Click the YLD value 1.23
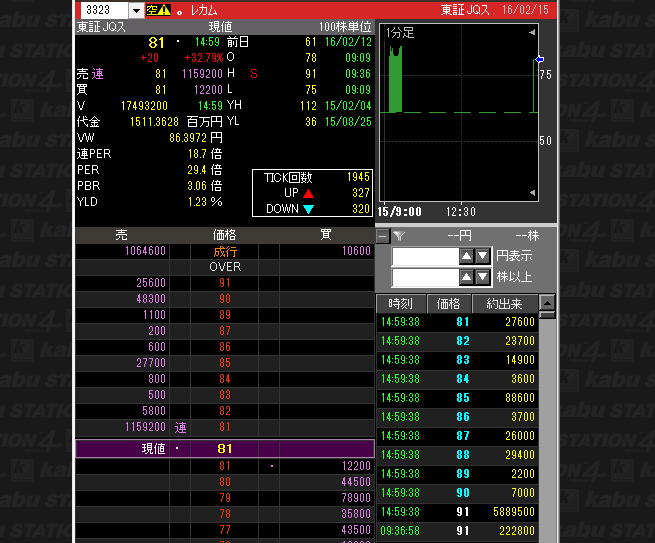655x543 pixels. 197,202
